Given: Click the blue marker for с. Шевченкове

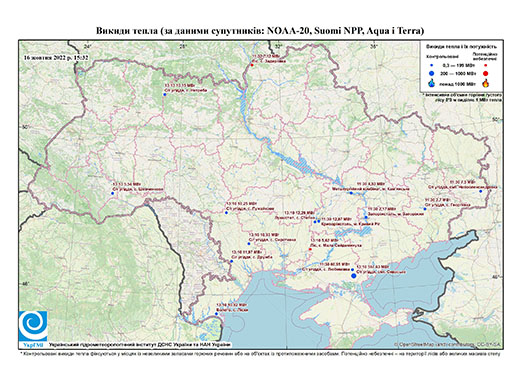Looking at the screenshot, I should (x=112, y=193).
